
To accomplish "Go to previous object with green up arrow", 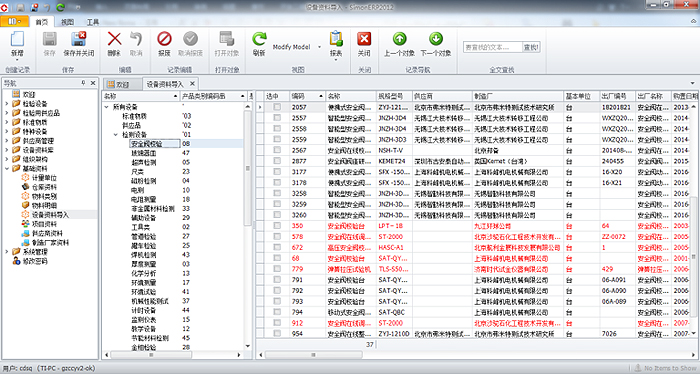I will (x=399, y=39).
